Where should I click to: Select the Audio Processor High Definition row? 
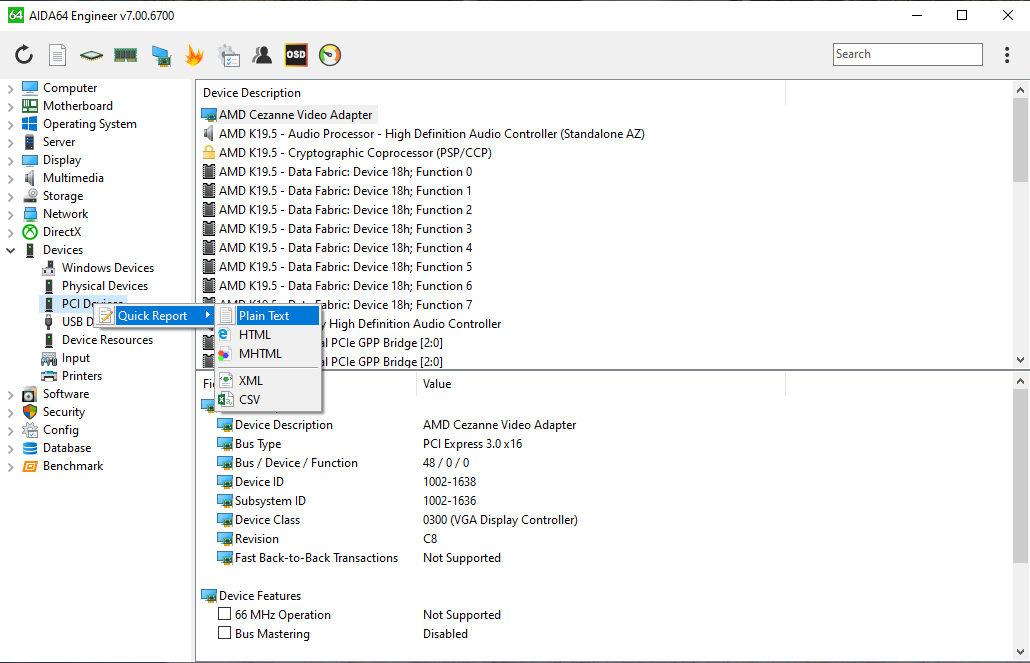point(424,133)
